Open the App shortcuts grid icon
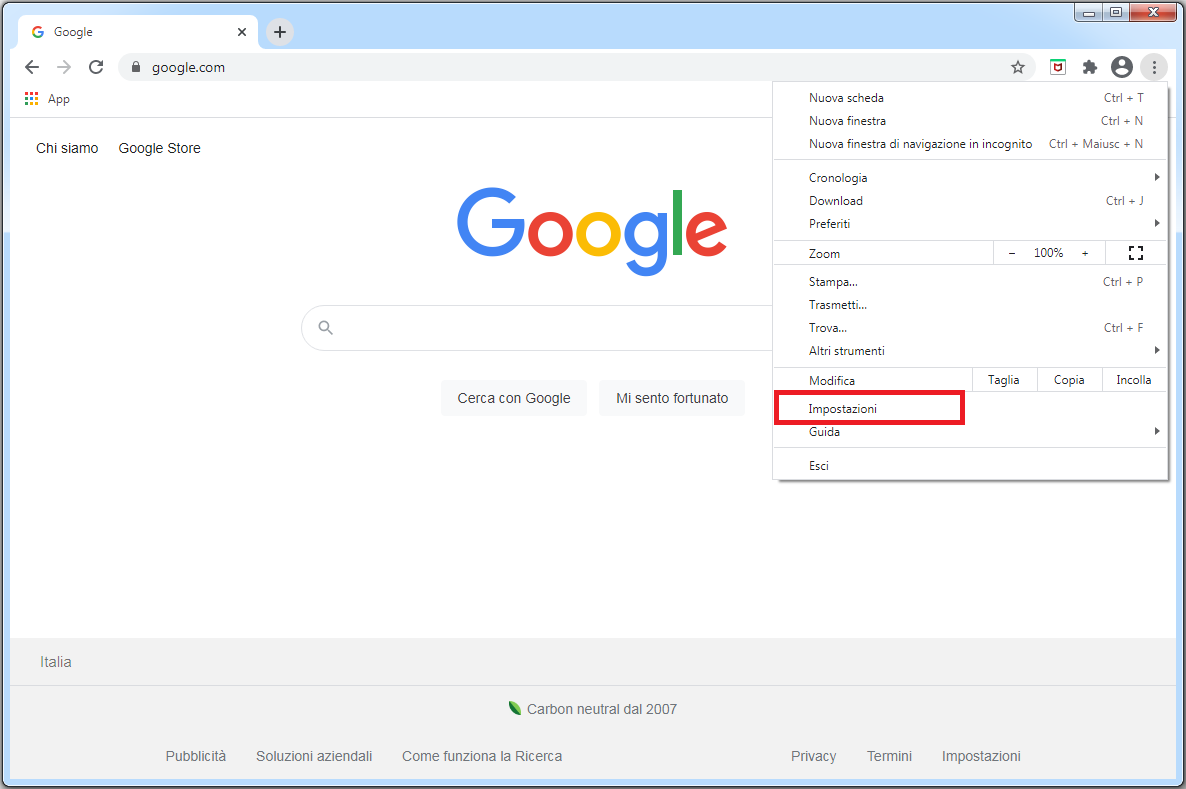The width and height of the screenshot is (1186, 789). [x=32, y=98]
